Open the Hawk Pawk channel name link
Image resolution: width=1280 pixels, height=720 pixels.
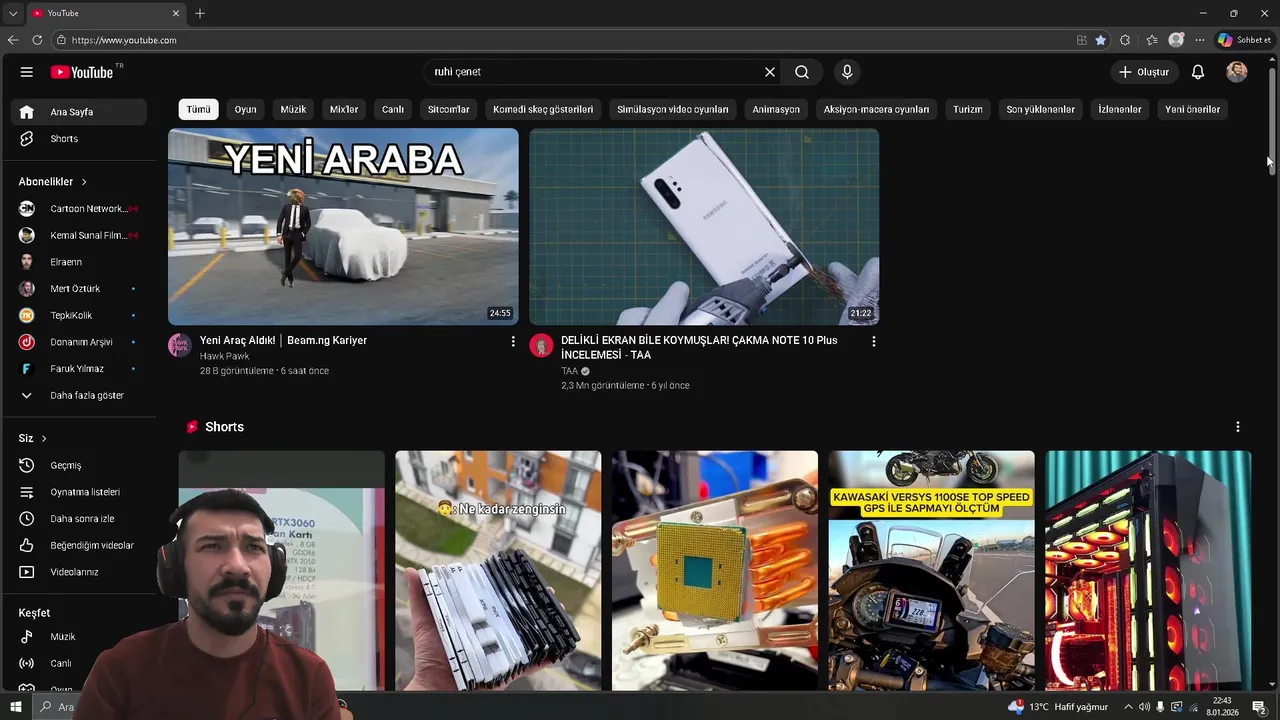click(x=224, y=356)
